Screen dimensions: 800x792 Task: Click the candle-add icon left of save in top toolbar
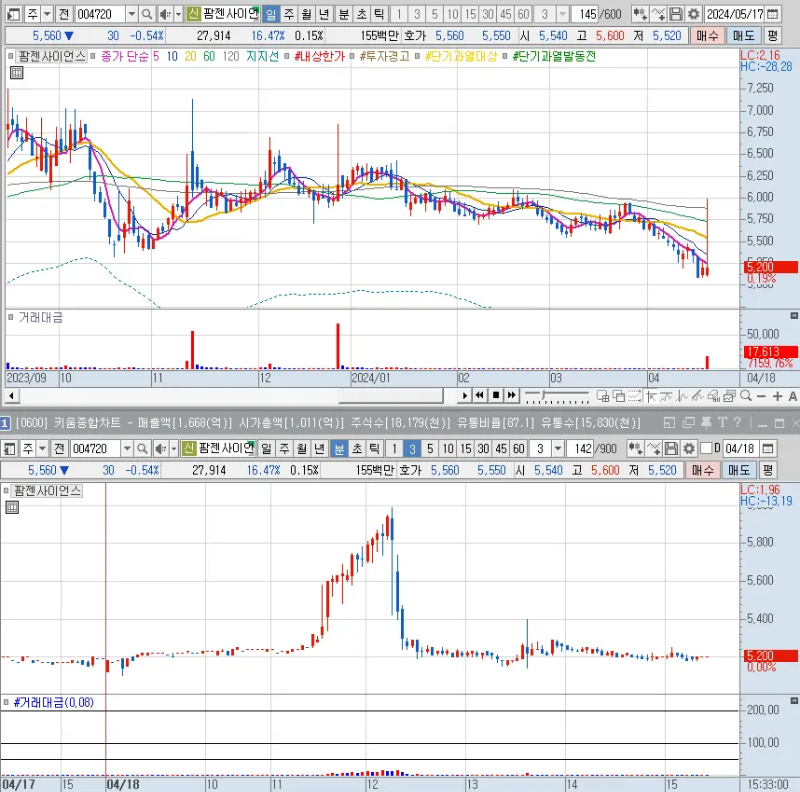point(640,14)
